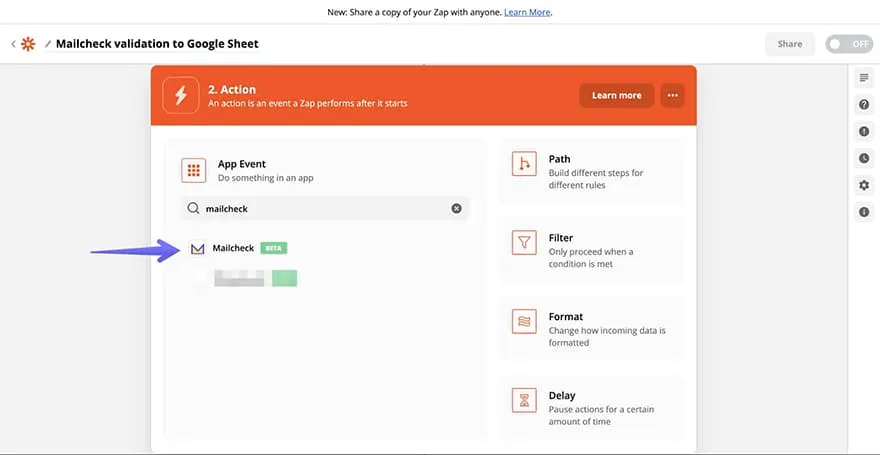The image size is (880, 455).
Task: Open the help question mark in sidebar
Action: pos(864,105)
